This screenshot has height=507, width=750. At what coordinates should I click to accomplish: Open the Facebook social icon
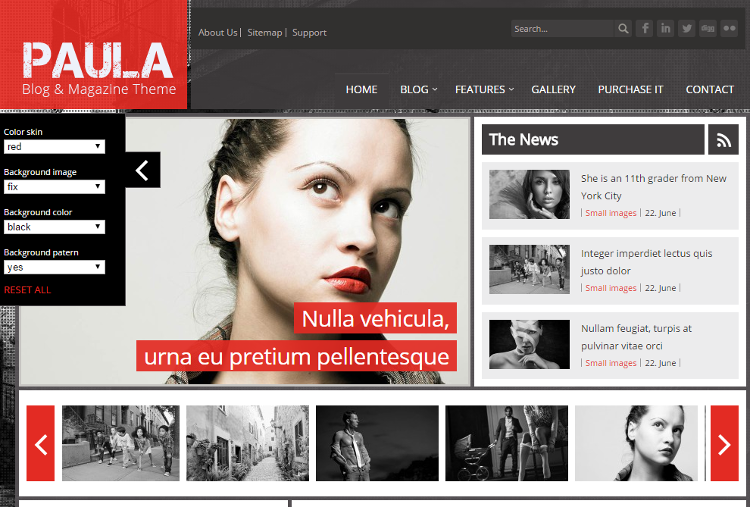[645, 29]
